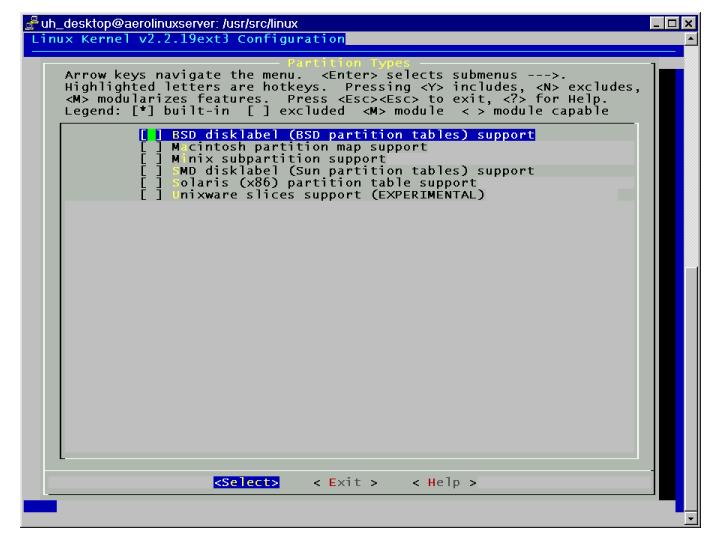This screenshot has width=720, height=540.
Task: Toggle Solaris (x86) partition table checkbox
Action: point(151,183)
